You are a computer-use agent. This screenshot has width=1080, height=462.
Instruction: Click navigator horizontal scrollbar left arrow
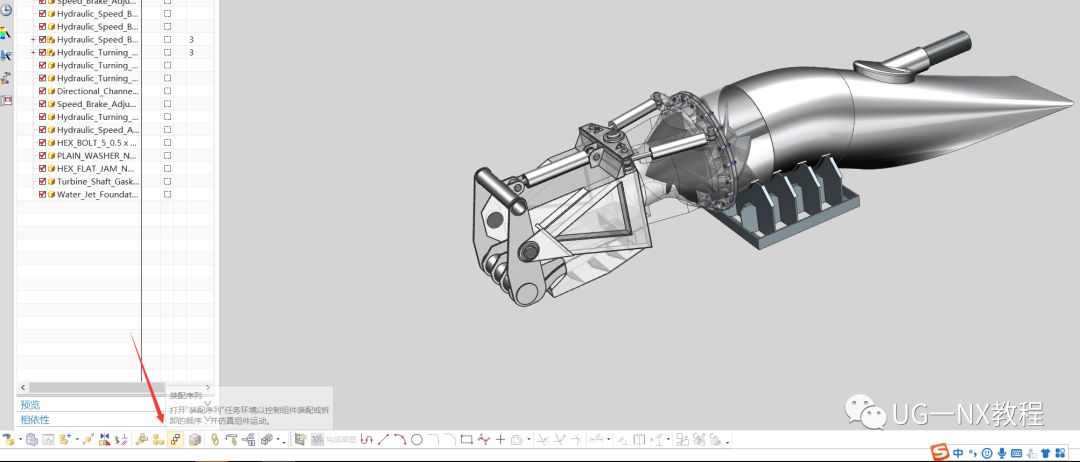(x=23, y=388)
